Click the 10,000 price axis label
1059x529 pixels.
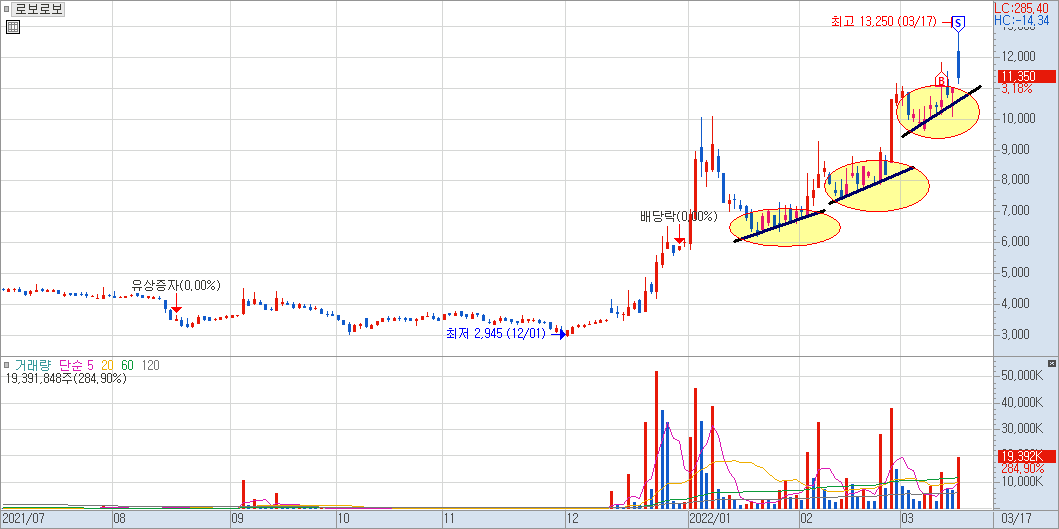[1018, 118]
